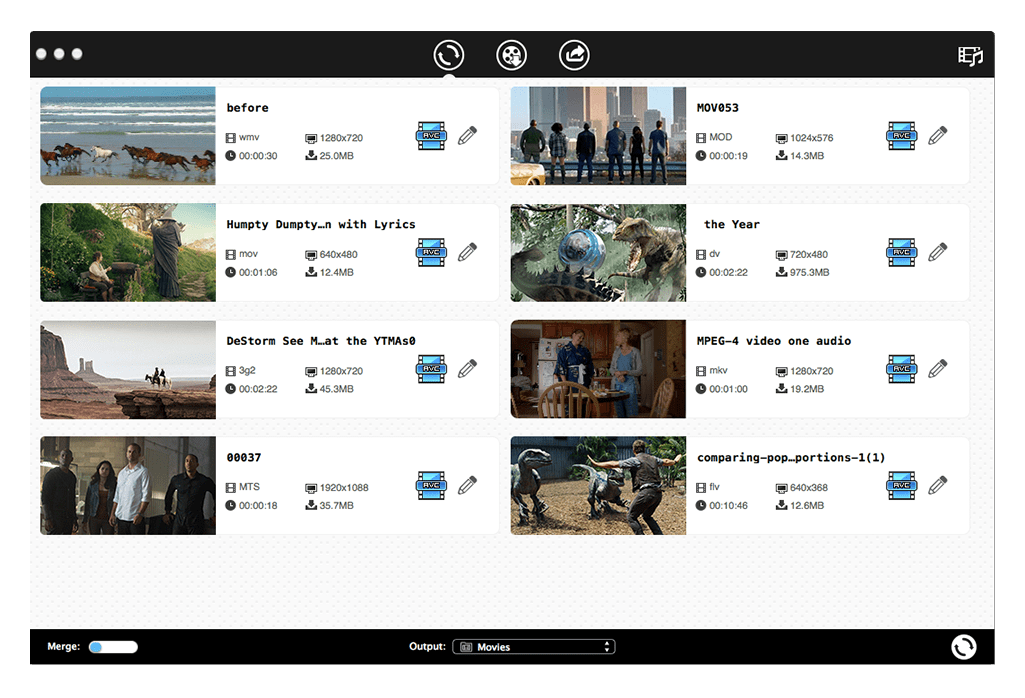Edit the MPEG-4 video one audio
This screenshot has width=1025, height=698.
coord(937,369)
